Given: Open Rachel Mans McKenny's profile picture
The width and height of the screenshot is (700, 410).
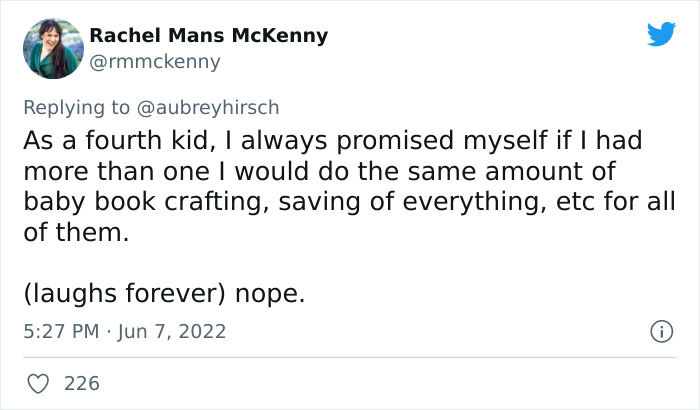Looking at the screenshot, I should (x=52, y=48).
